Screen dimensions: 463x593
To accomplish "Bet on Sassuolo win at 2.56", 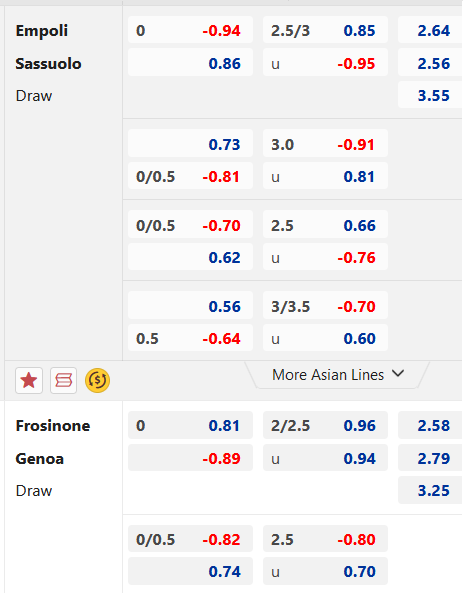I will (430, 63).
